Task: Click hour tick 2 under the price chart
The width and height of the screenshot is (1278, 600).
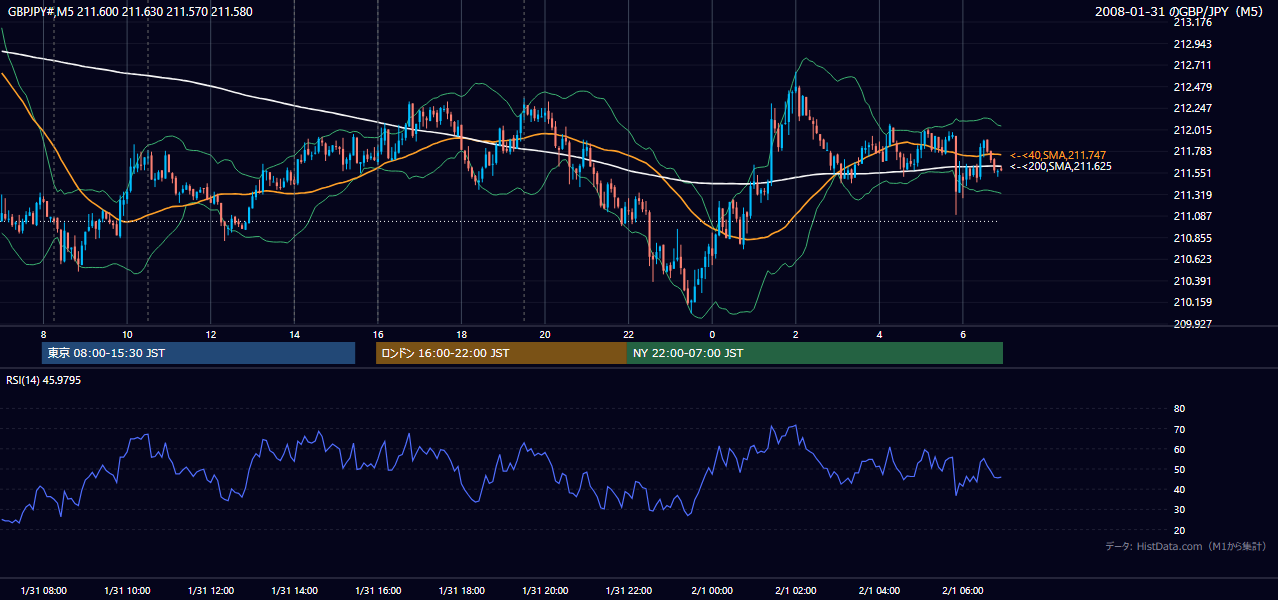Action: click(x=796, y=334)
